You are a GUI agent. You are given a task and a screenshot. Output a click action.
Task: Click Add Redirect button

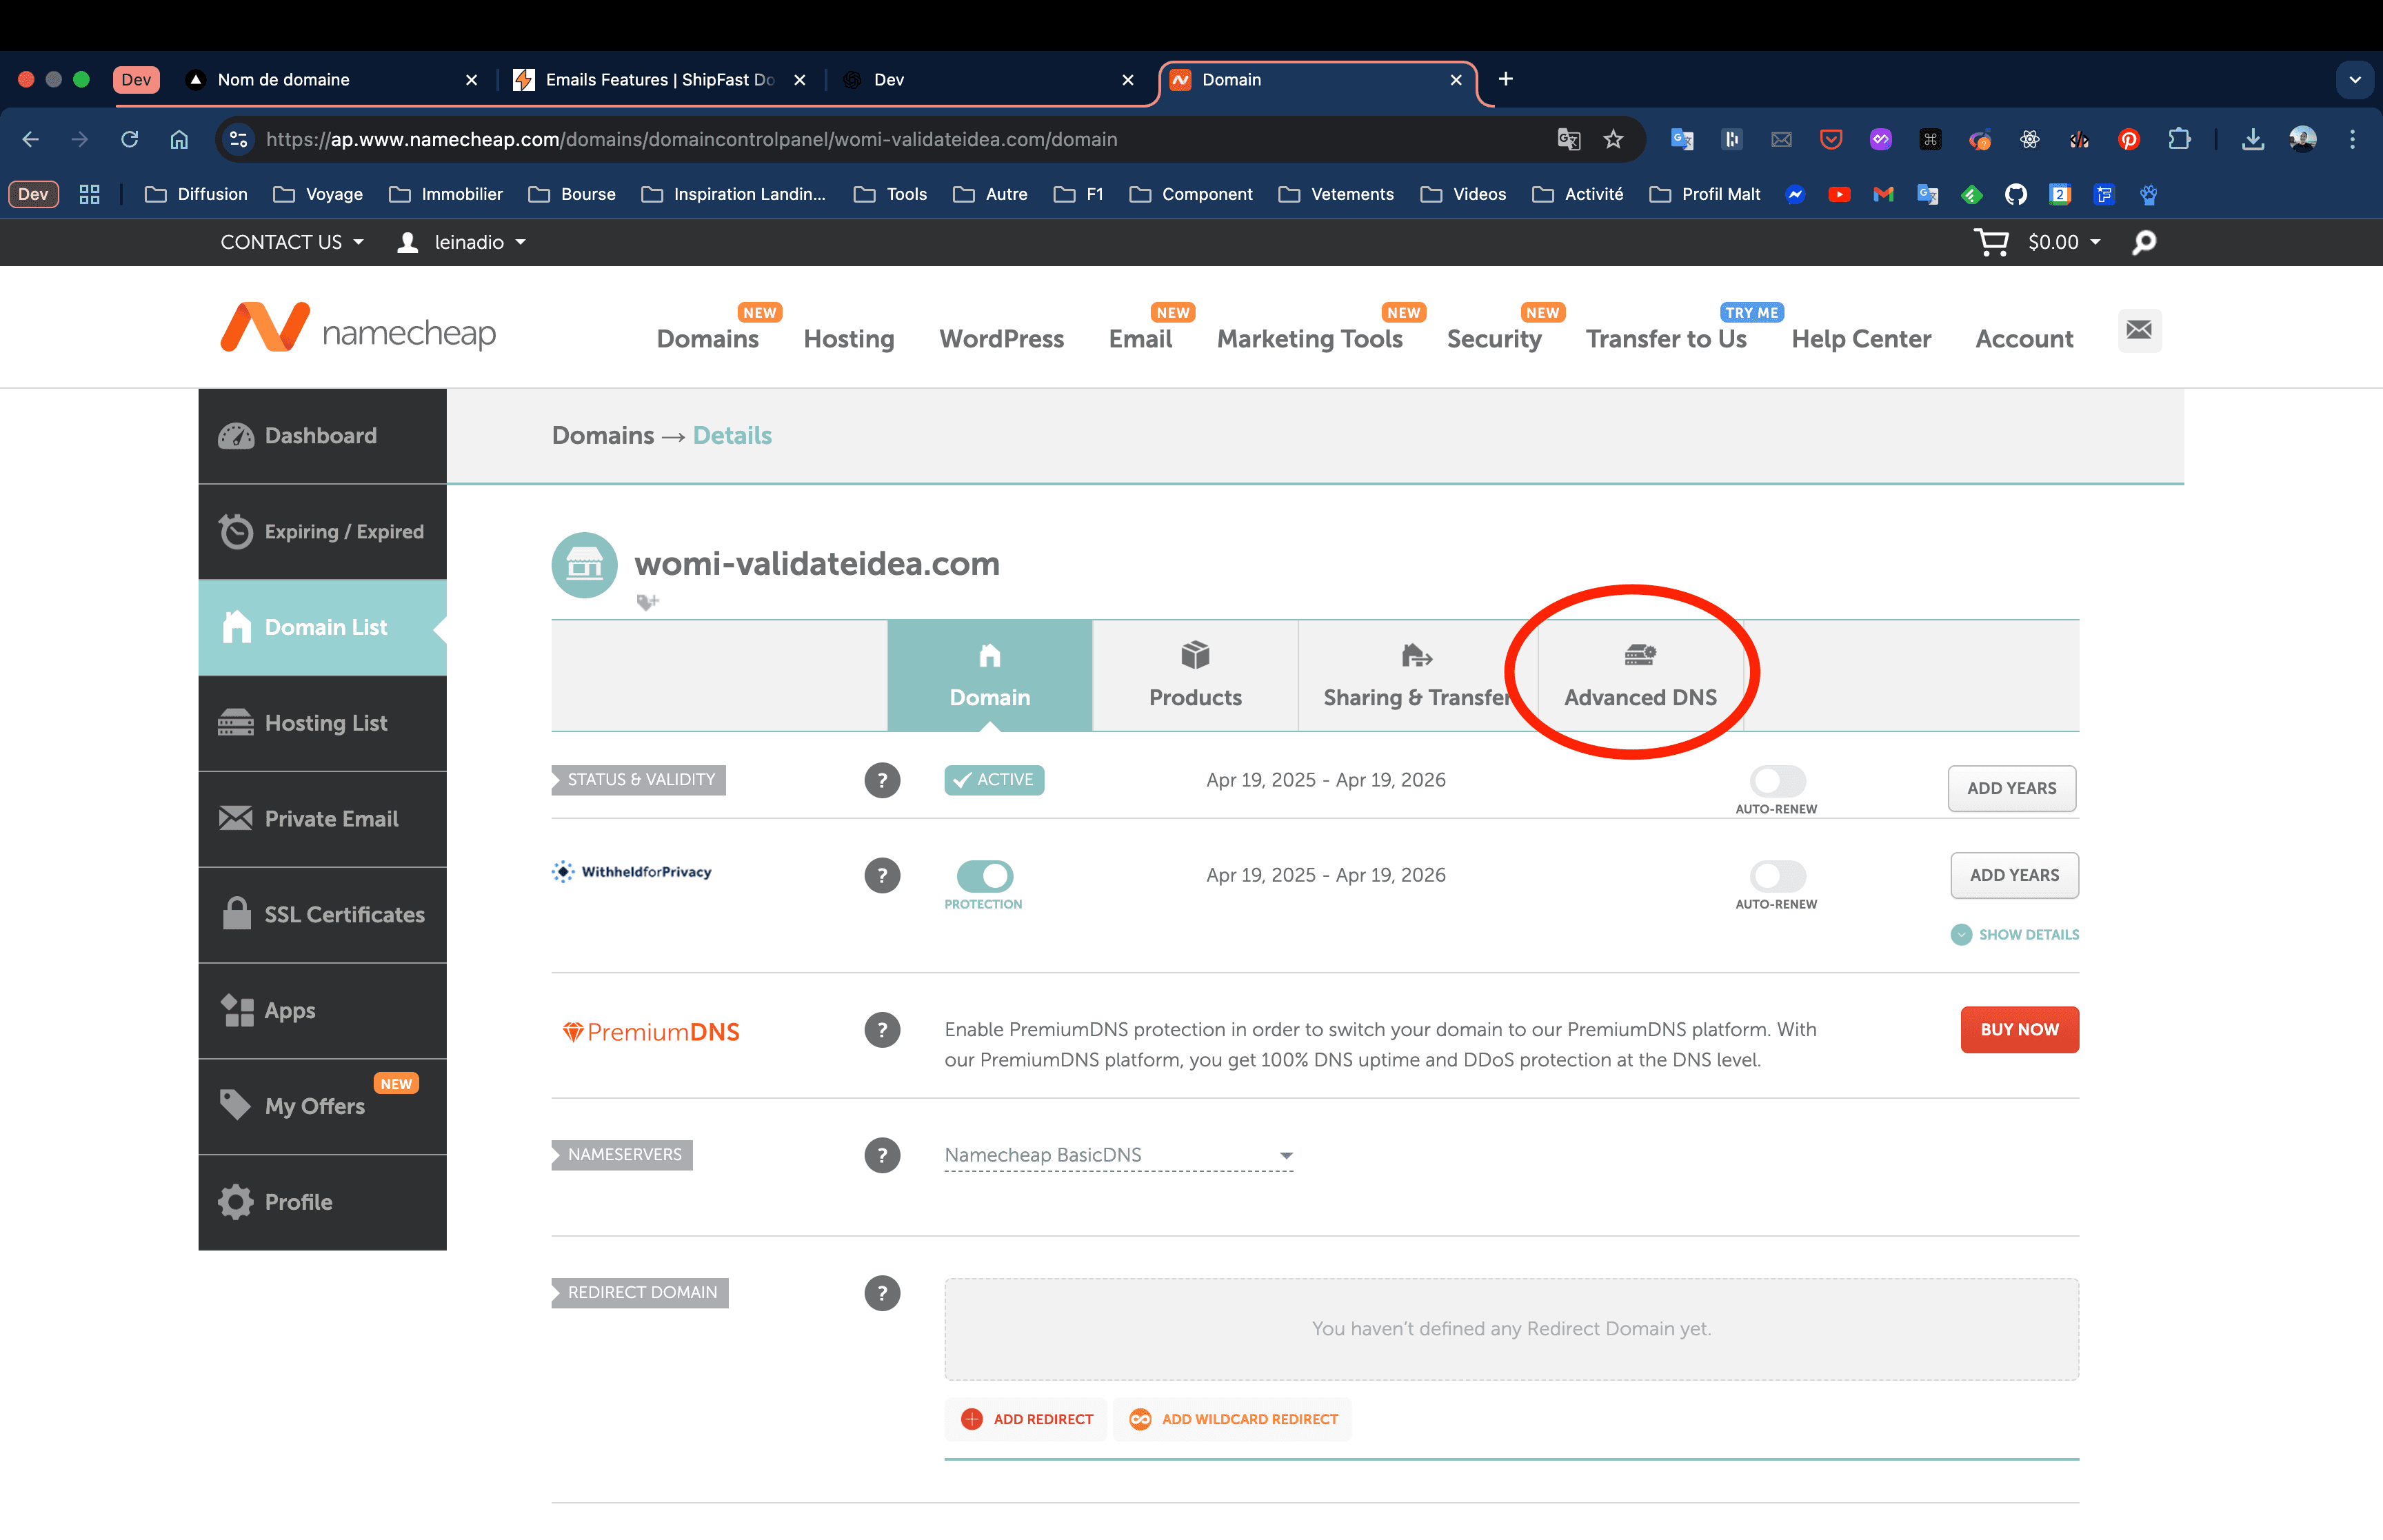pyautogui.click(x=1027, y=1419)
